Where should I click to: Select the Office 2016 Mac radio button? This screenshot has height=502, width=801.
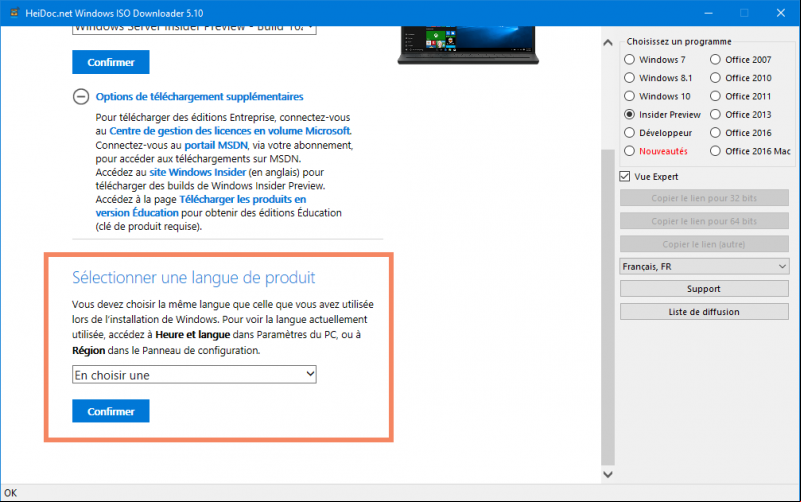coord(715,151)
